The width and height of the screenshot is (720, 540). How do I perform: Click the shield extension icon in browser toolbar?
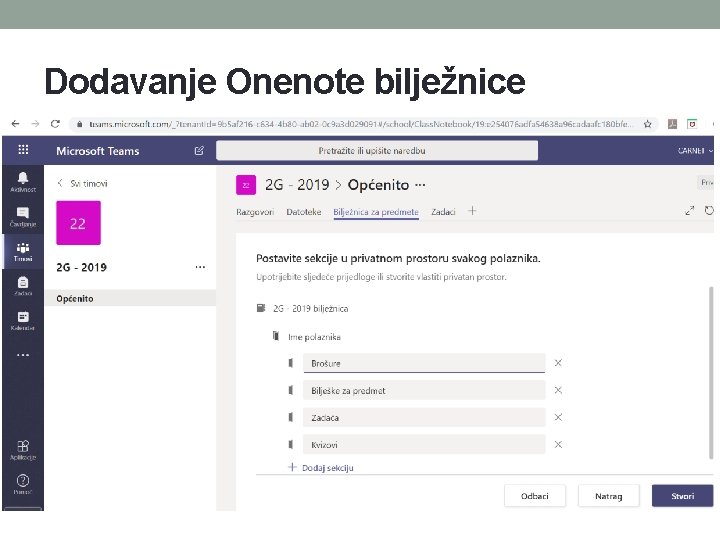pos(692,124)
